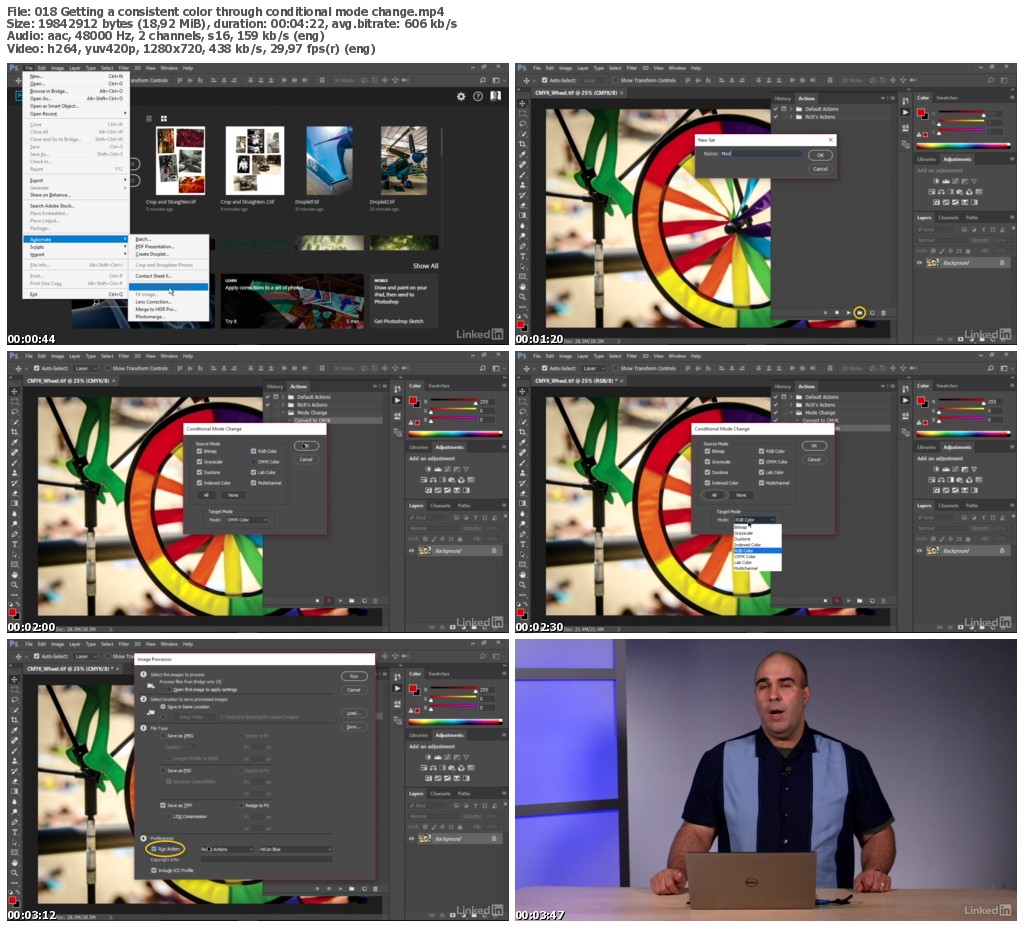Toggle the RGB Color checkbox in 00:02:30 frame
This screenshot has width=1024, height=927.
[761, 451]
